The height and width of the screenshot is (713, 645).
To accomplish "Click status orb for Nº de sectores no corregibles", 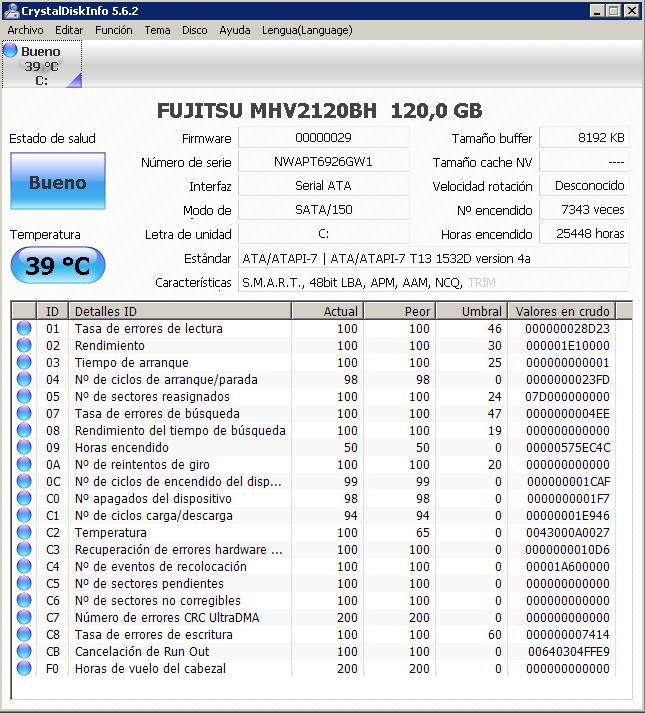I will coord(24,600).
